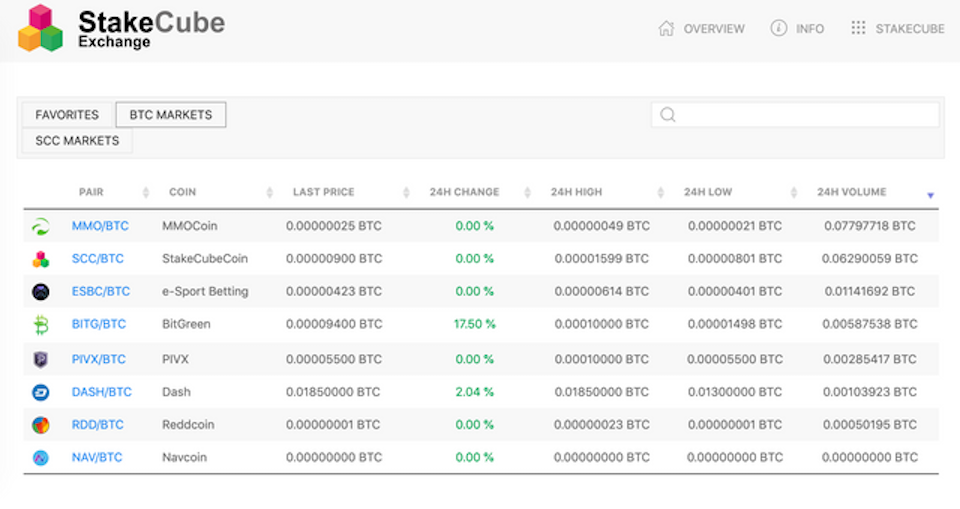The image size is (960, 509).
Task: Open Overview via the home icon
Action: [x=666, y=28]
